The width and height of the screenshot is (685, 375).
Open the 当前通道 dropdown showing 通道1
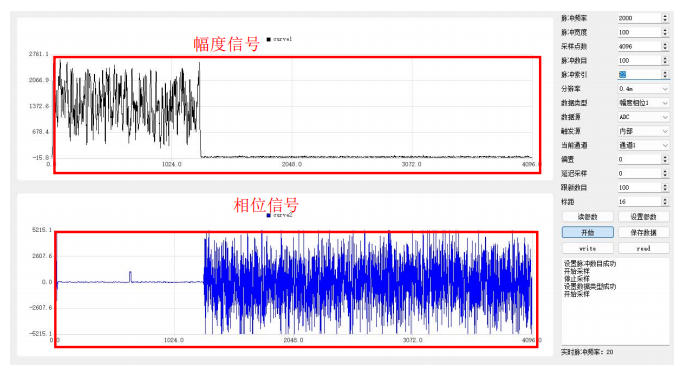[x=643, y=145]
